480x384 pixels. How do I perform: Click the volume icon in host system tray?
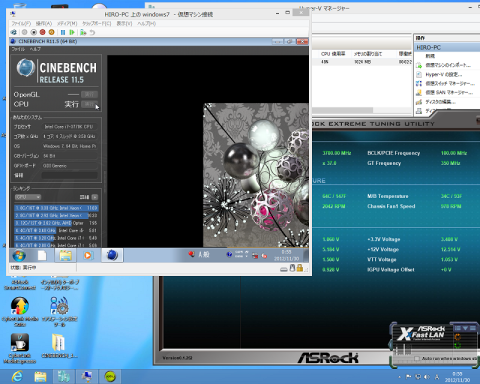427,377
